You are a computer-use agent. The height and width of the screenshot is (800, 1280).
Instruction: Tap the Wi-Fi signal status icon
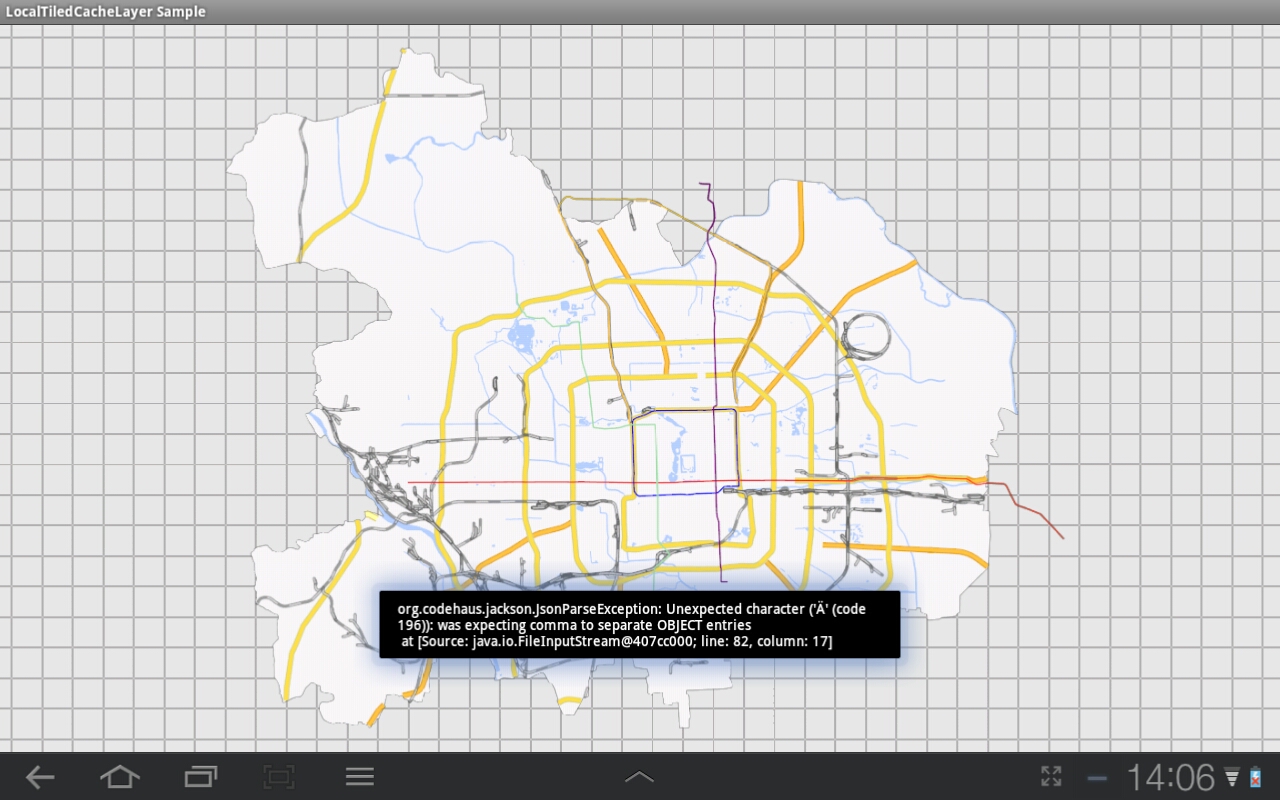(1232, 778)
